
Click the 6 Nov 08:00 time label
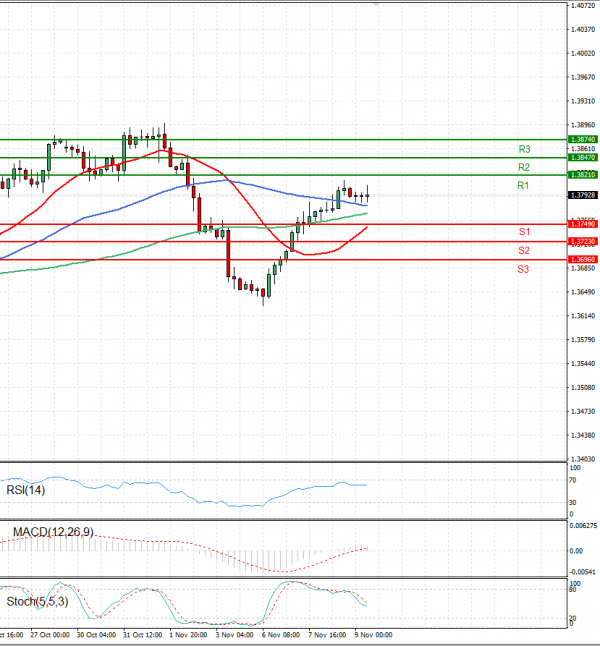click(x=281, y=635)
